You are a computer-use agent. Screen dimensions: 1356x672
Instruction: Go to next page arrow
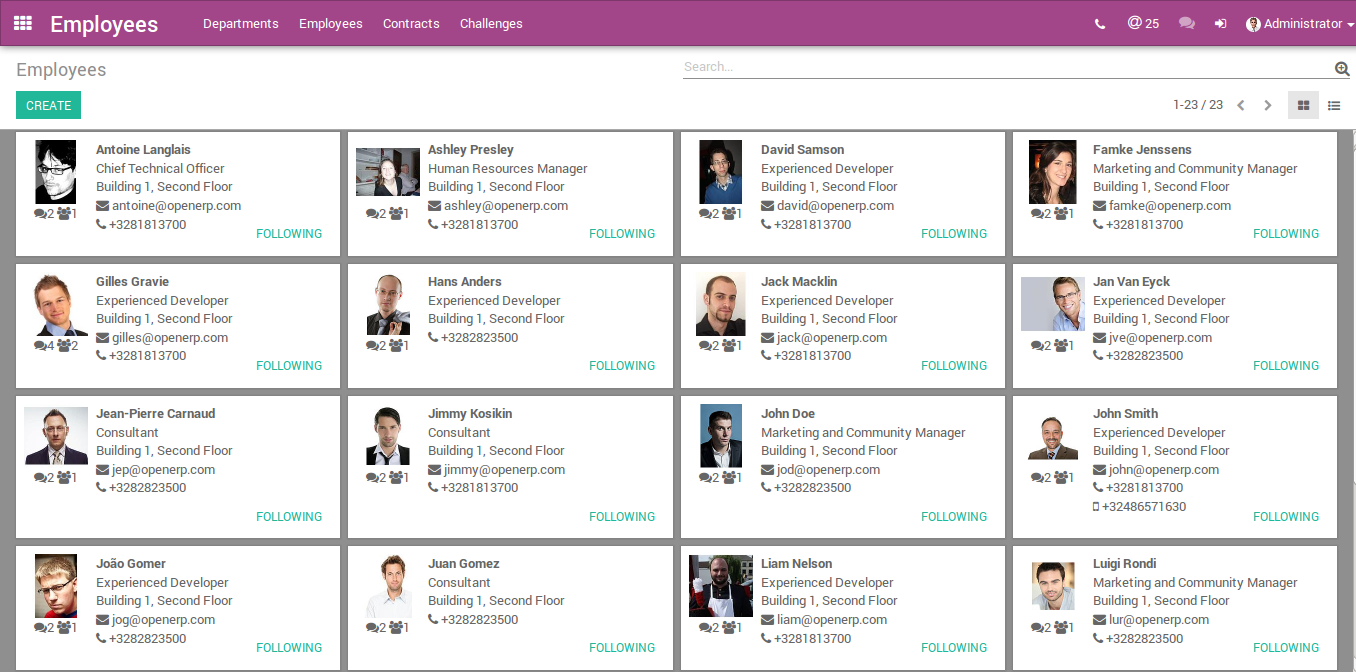tap(1268, 105)
